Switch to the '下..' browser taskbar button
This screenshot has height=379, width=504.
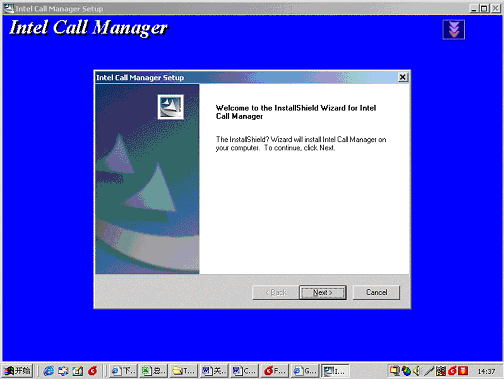(x=123, y=371)
